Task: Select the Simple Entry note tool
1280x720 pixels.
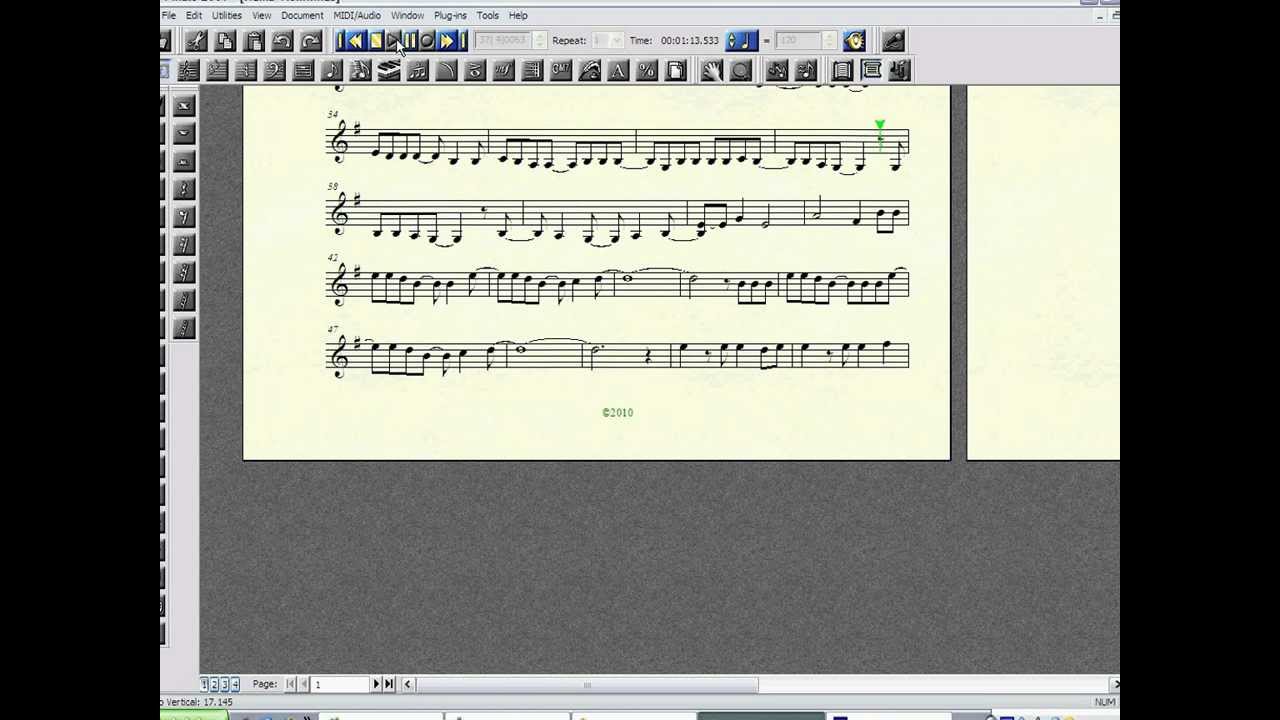Action: click(331, 70)
